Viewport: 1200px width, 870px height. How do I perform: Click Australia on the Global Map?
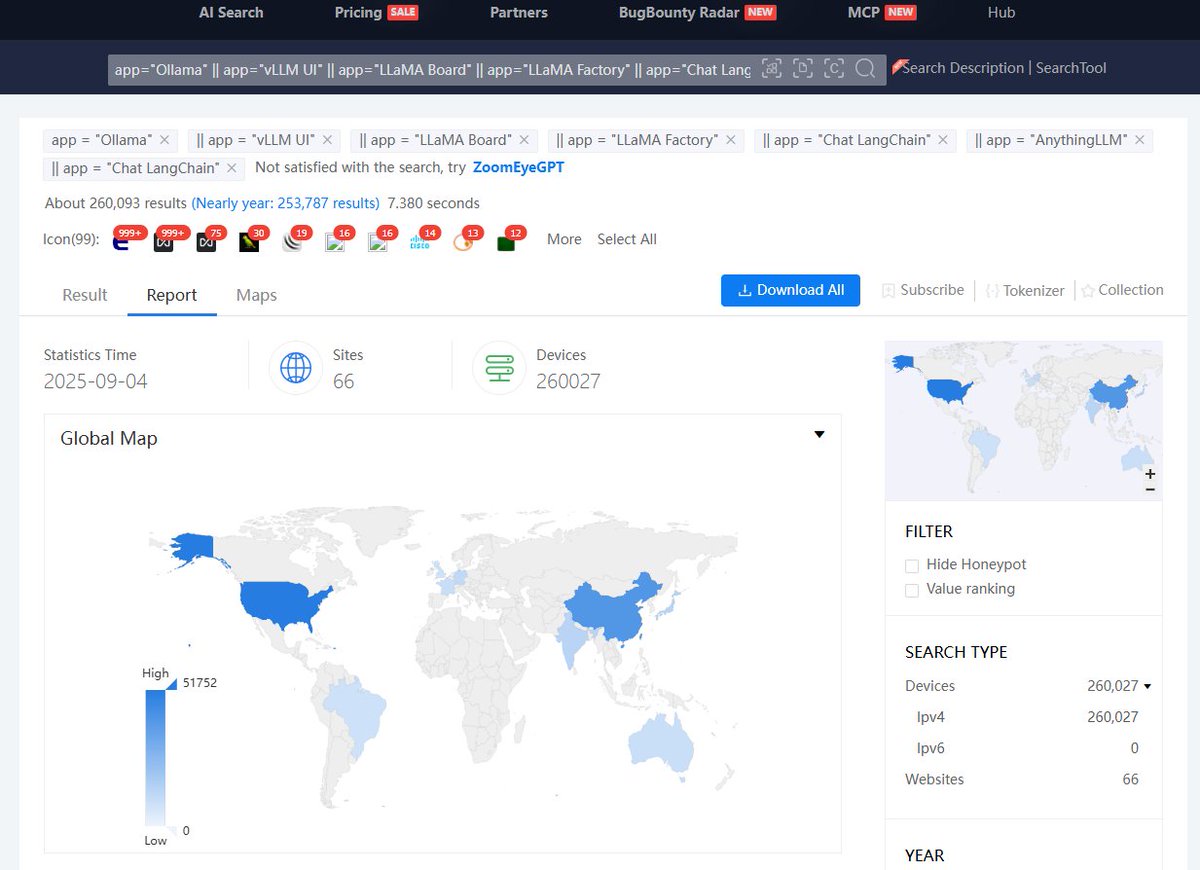click(x=661, y=745)
